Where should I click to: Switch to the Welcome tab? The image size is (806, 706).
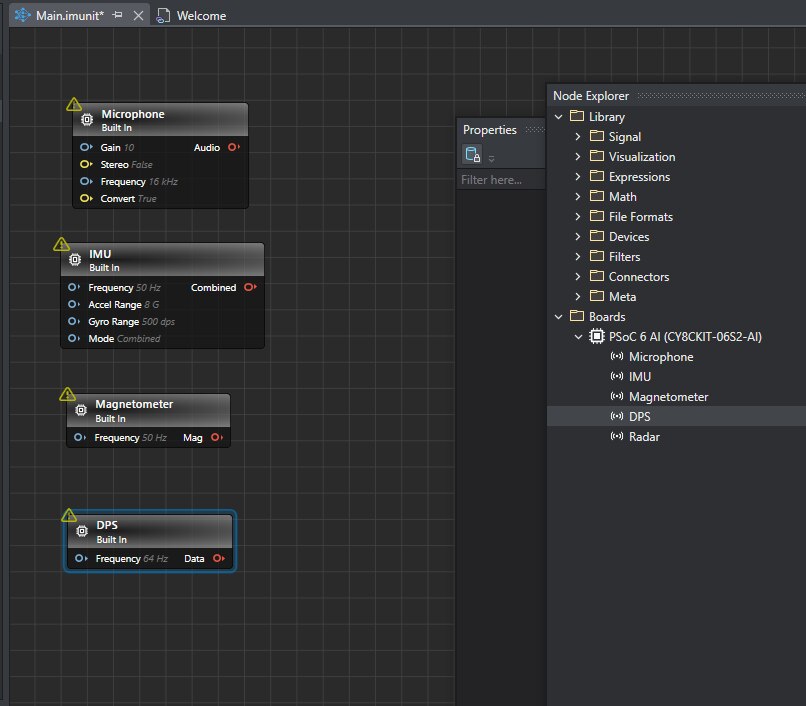[191, 16]
